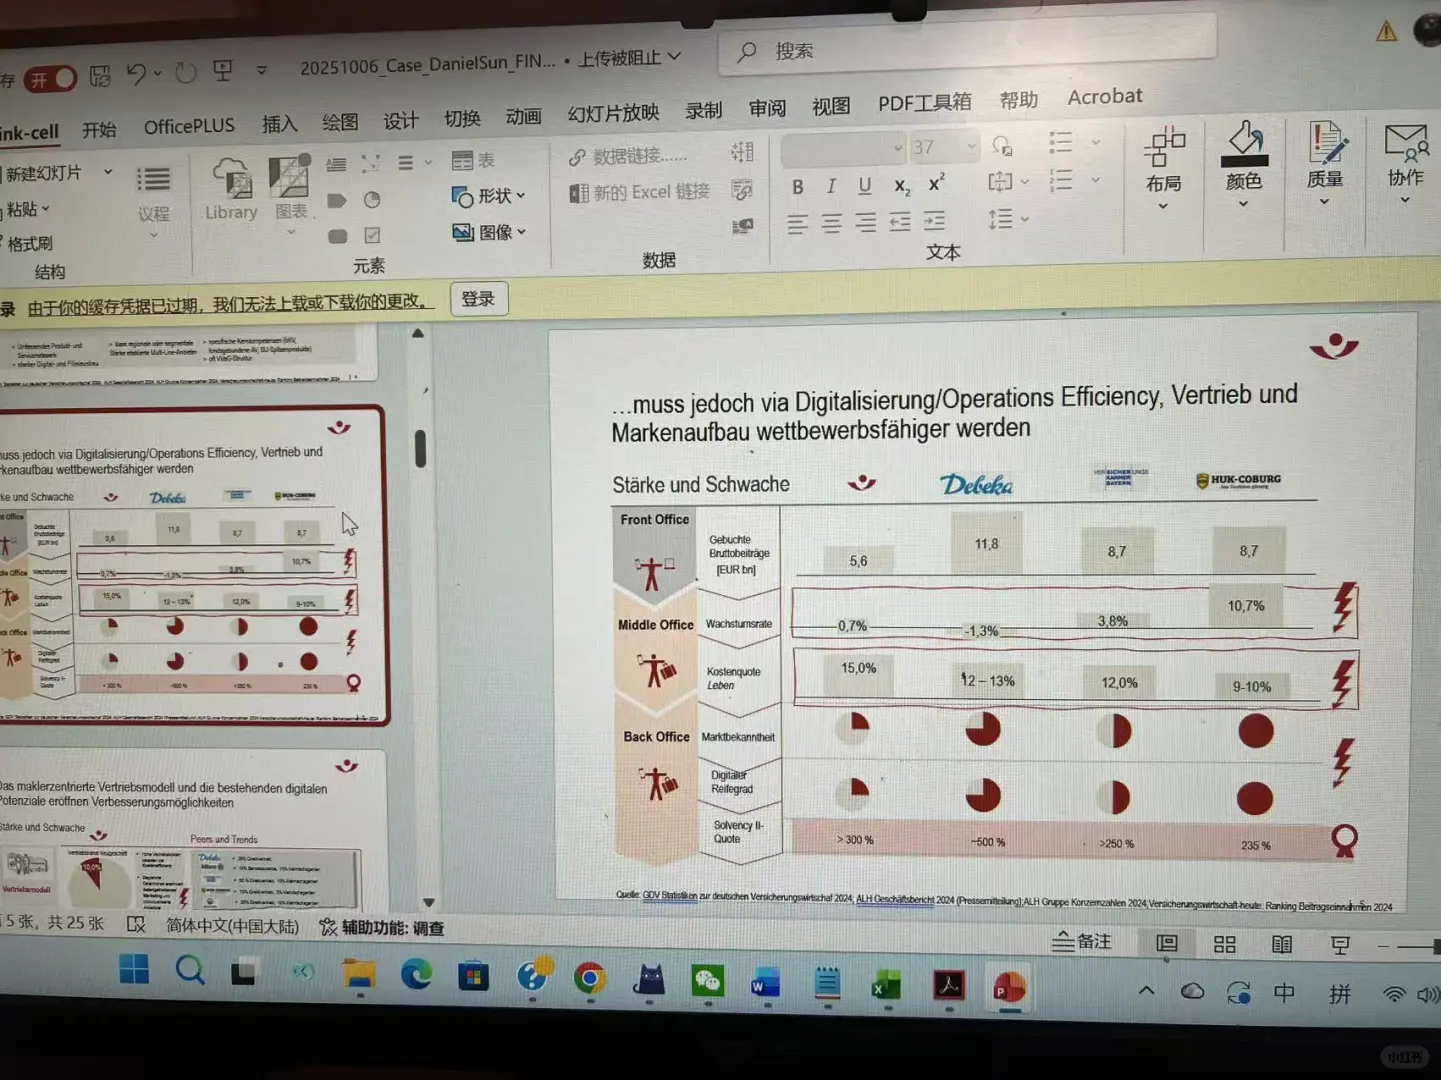1441x1080 pixels.
Task: Open the 插入 ribbon tab
Action: pos(280,123)
